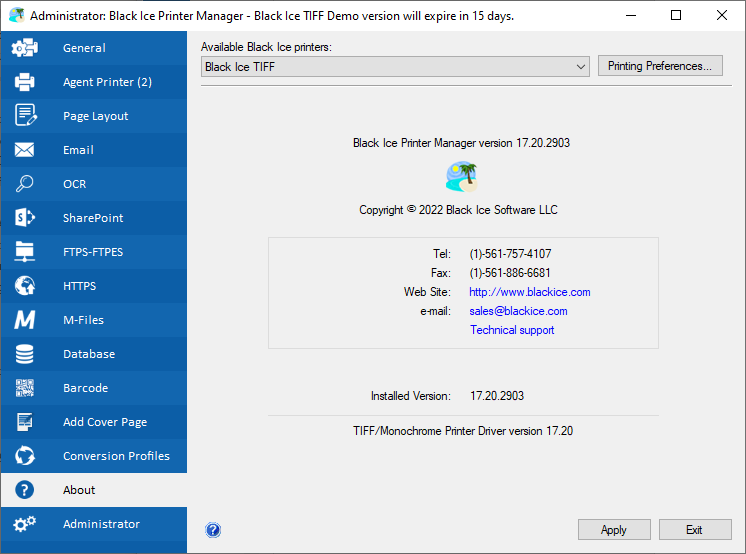Open the M-Files icon
Viewport: 746px width, 554px height.
(x=25, y=320)
